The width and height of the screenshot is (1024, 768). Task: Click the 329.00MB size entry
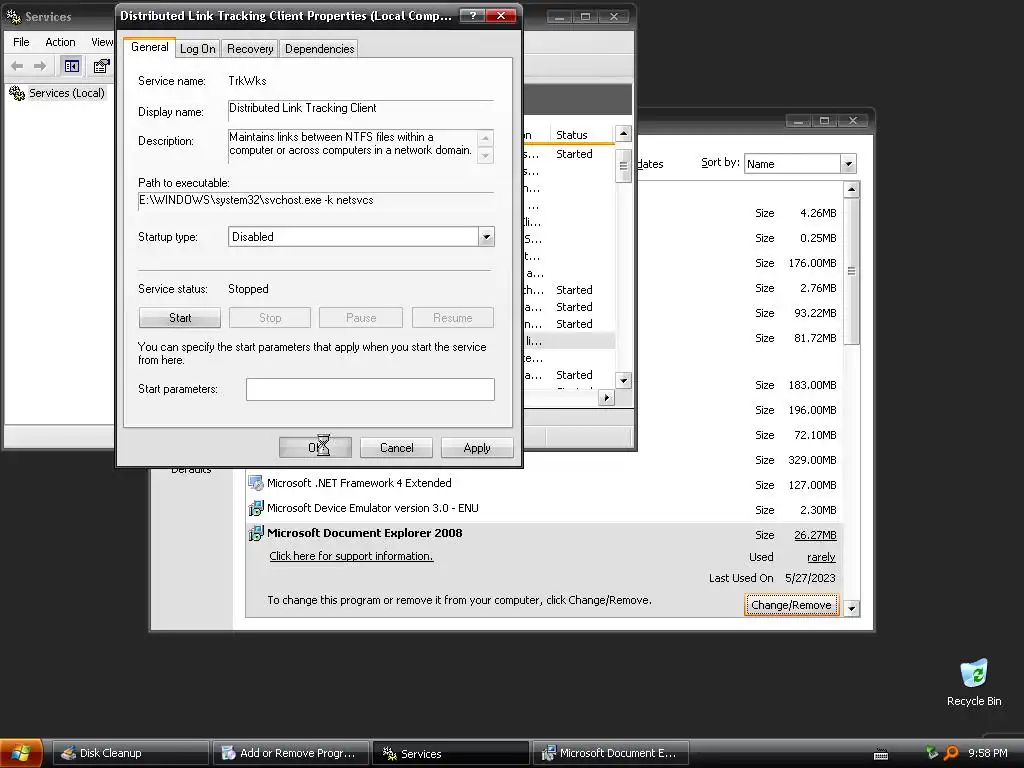[x=812, y=460]
